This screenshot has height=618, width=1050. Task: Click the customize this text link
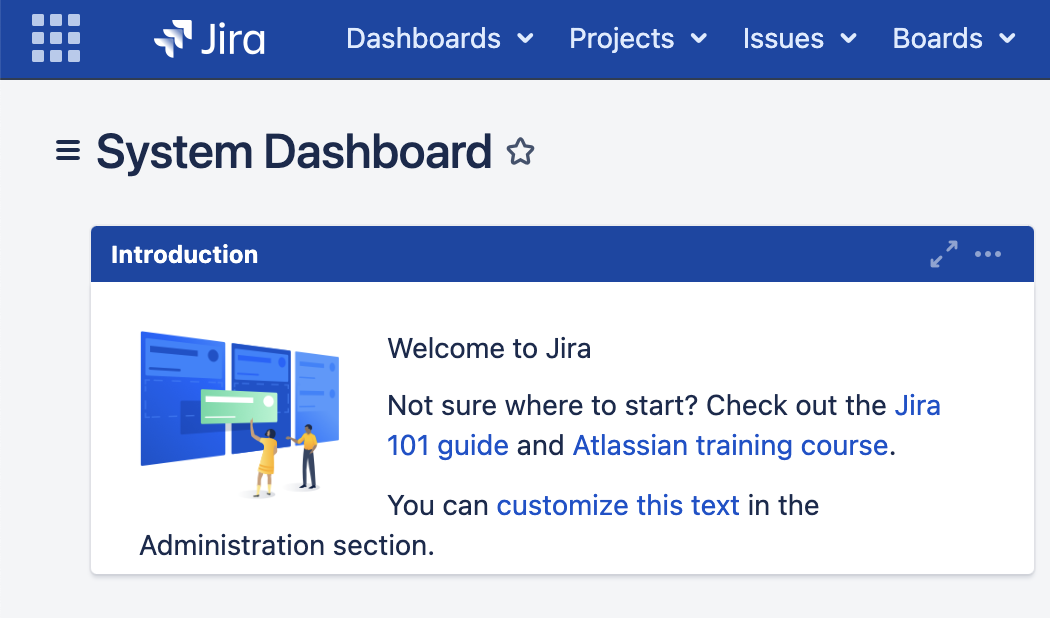[x=617, y=505]
